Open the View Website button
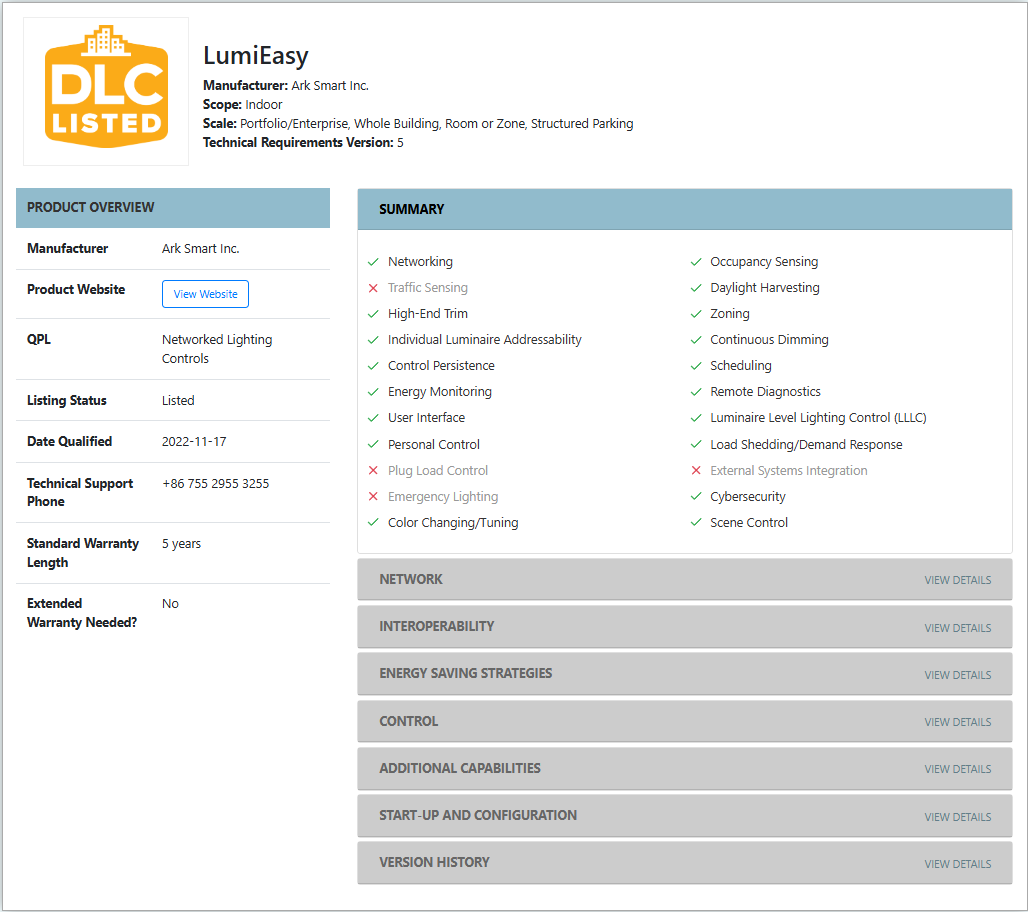 point(205,294)
